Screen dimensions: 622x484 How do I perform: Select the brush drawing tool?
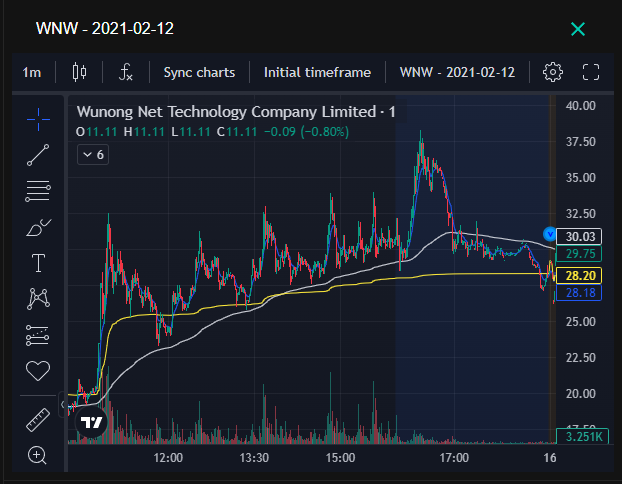pyautogui.click(x=38, y=227)
